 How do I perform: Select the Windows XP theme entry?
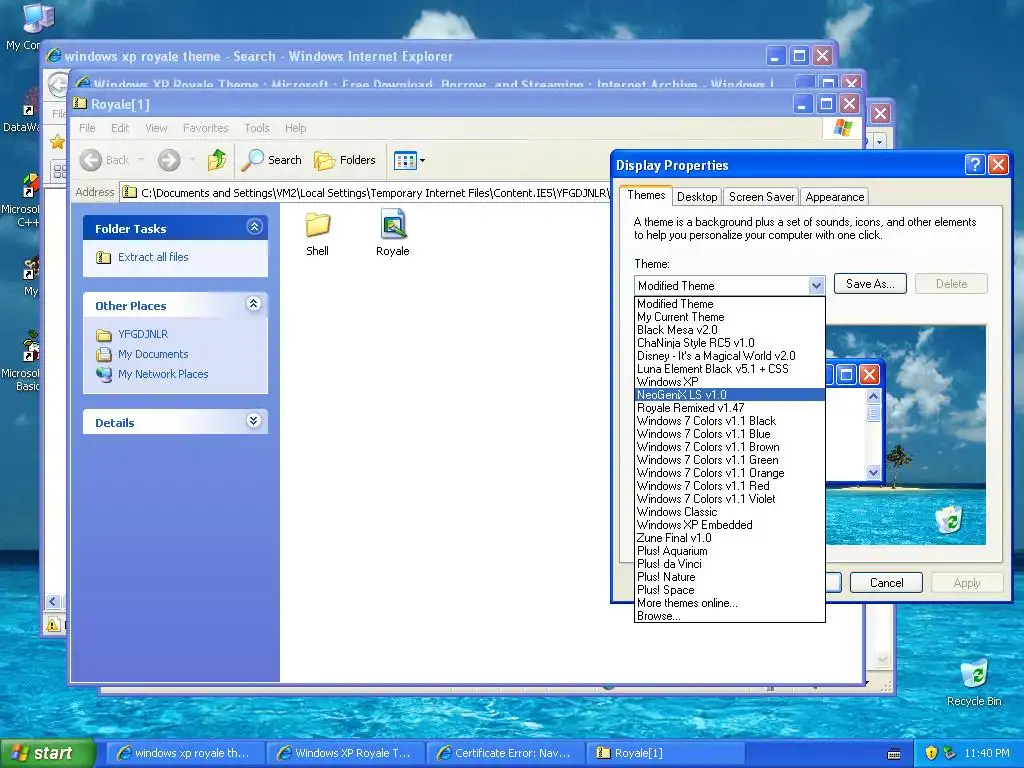click(x=729, y=382)
